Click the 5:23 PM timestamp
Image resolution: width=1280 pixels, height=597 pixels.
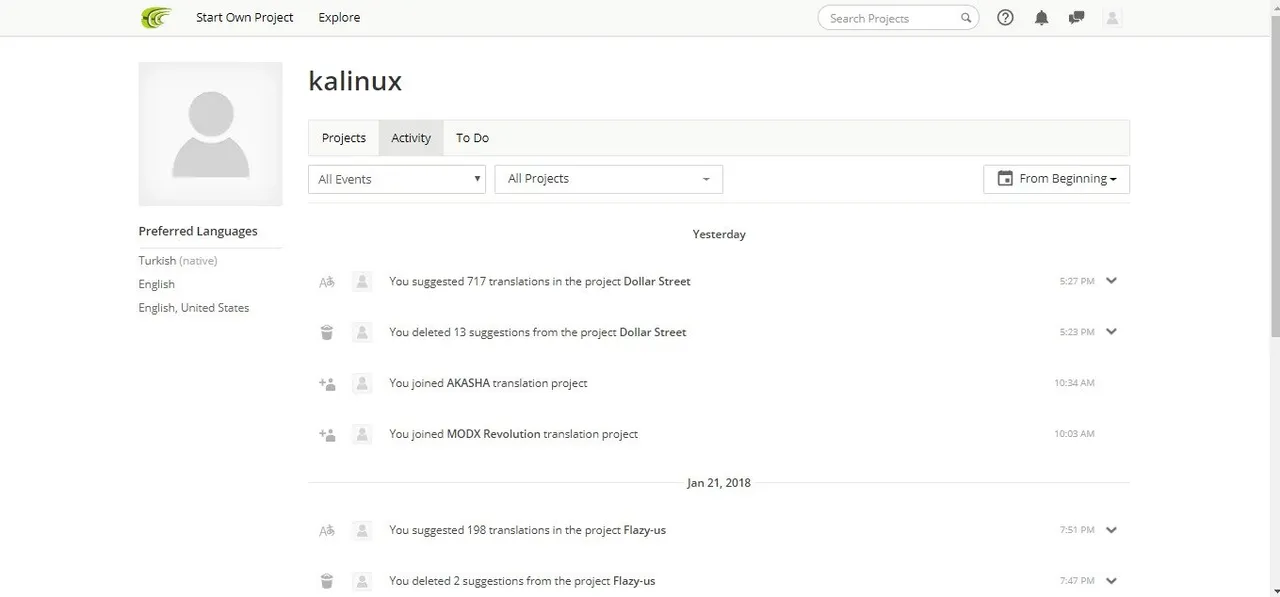click(x=1077, y=332)
